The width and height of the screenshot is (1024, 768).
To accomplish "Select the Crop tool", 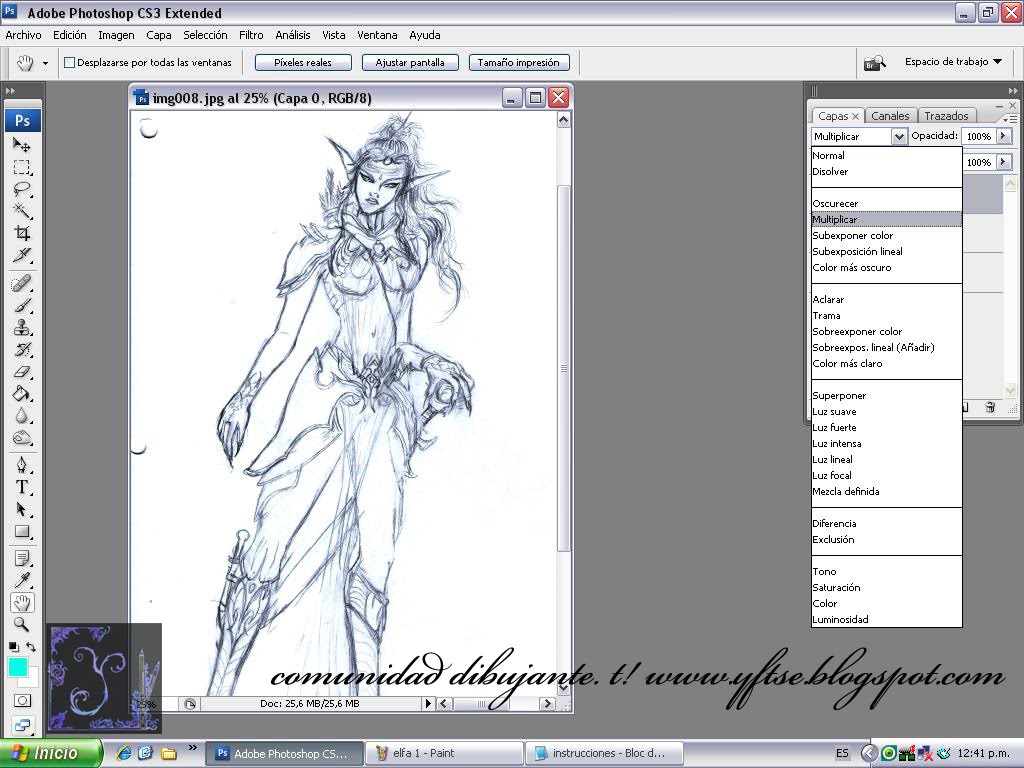I will pyautogui.click(x=22, y=233).
